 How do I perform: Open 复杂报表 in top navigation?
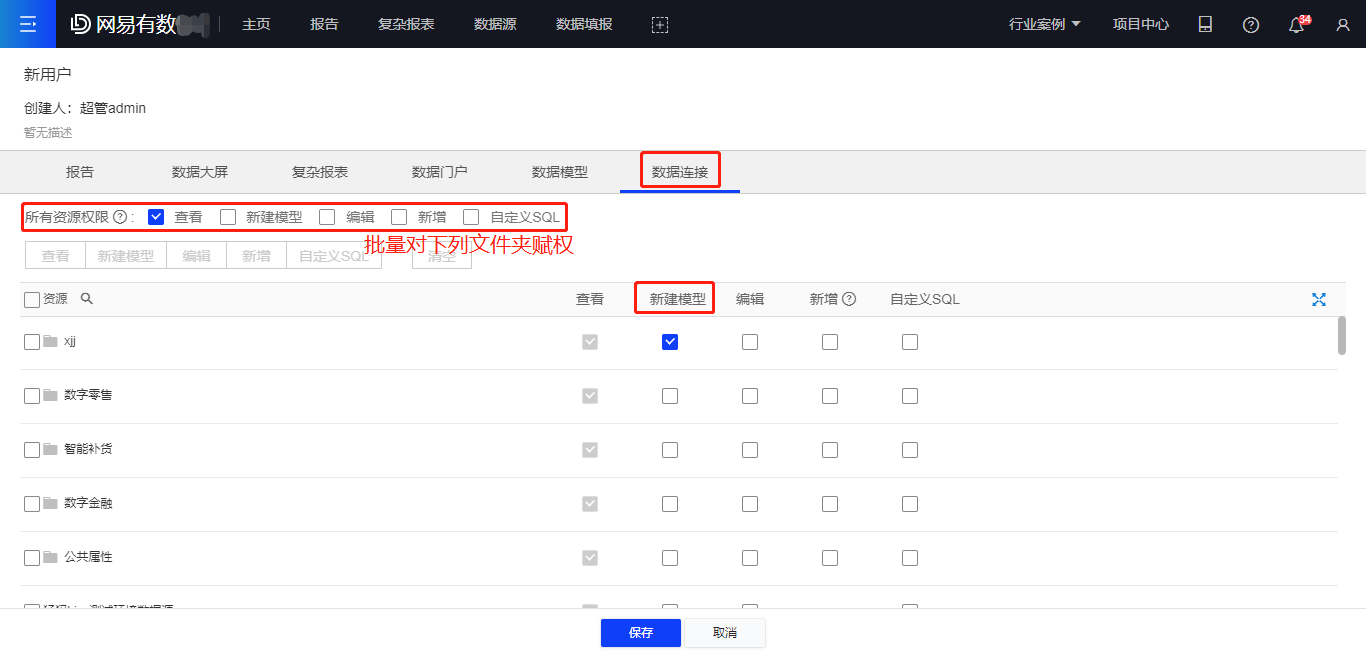point(406,25)
